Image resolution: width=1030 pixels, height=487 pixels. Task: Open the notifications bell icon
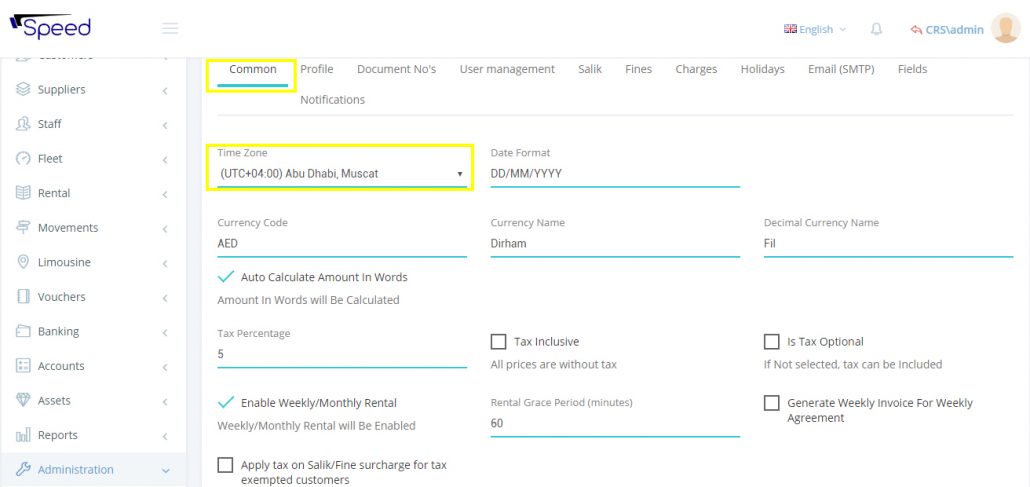tap(876, 29)
